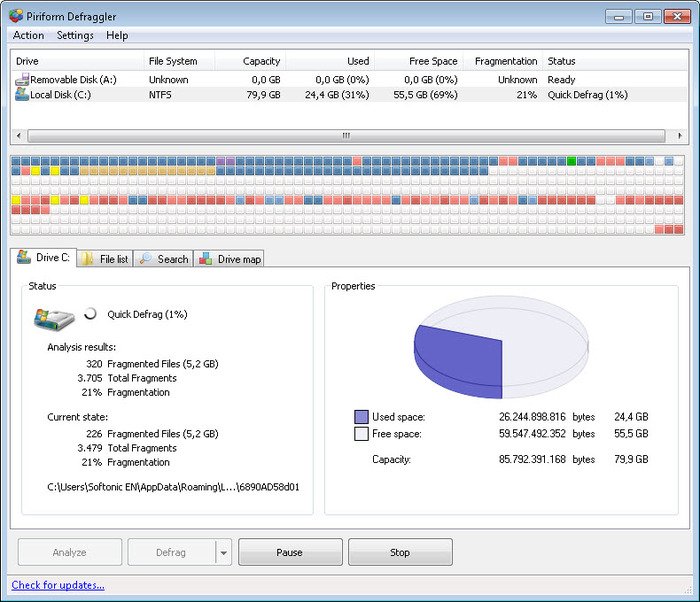
Task: Click the 3.705 Total Fragments line
Action: coord(127,378)
